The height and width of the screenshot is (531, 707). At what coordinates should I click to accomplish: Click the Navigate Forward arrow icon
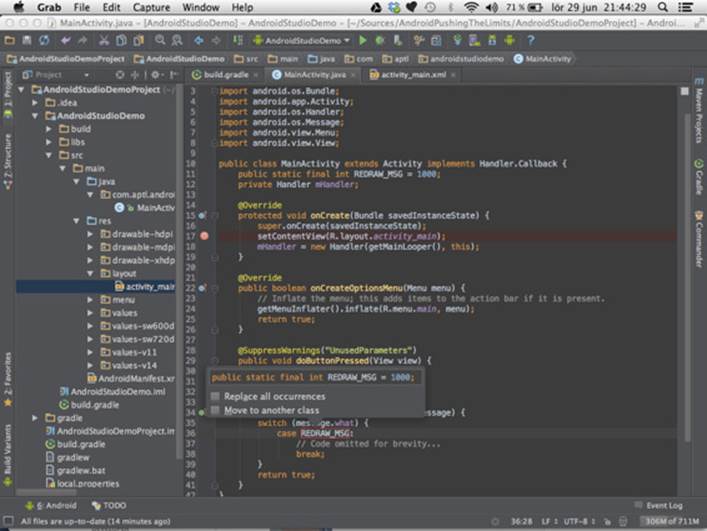click(216, 41)
